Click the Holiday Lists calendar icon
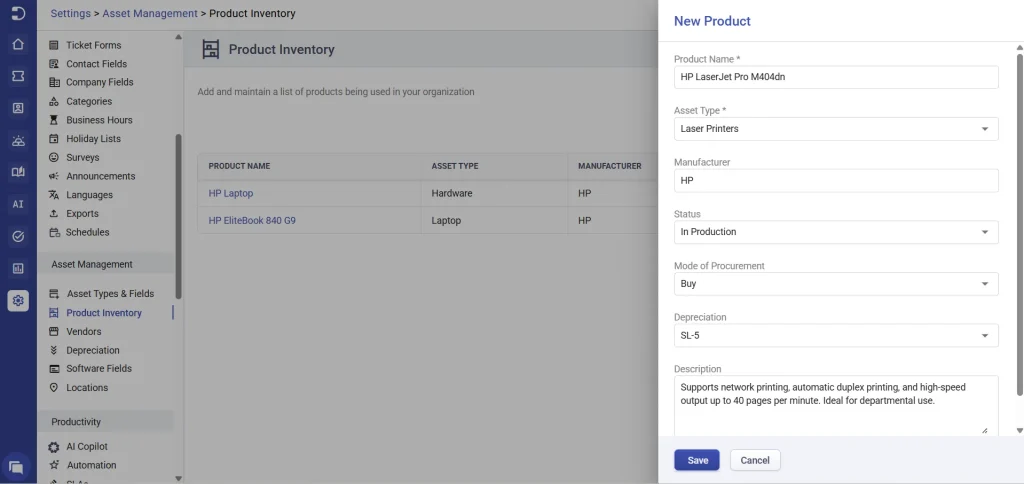 pyautogui.click(x=54, y=138)
